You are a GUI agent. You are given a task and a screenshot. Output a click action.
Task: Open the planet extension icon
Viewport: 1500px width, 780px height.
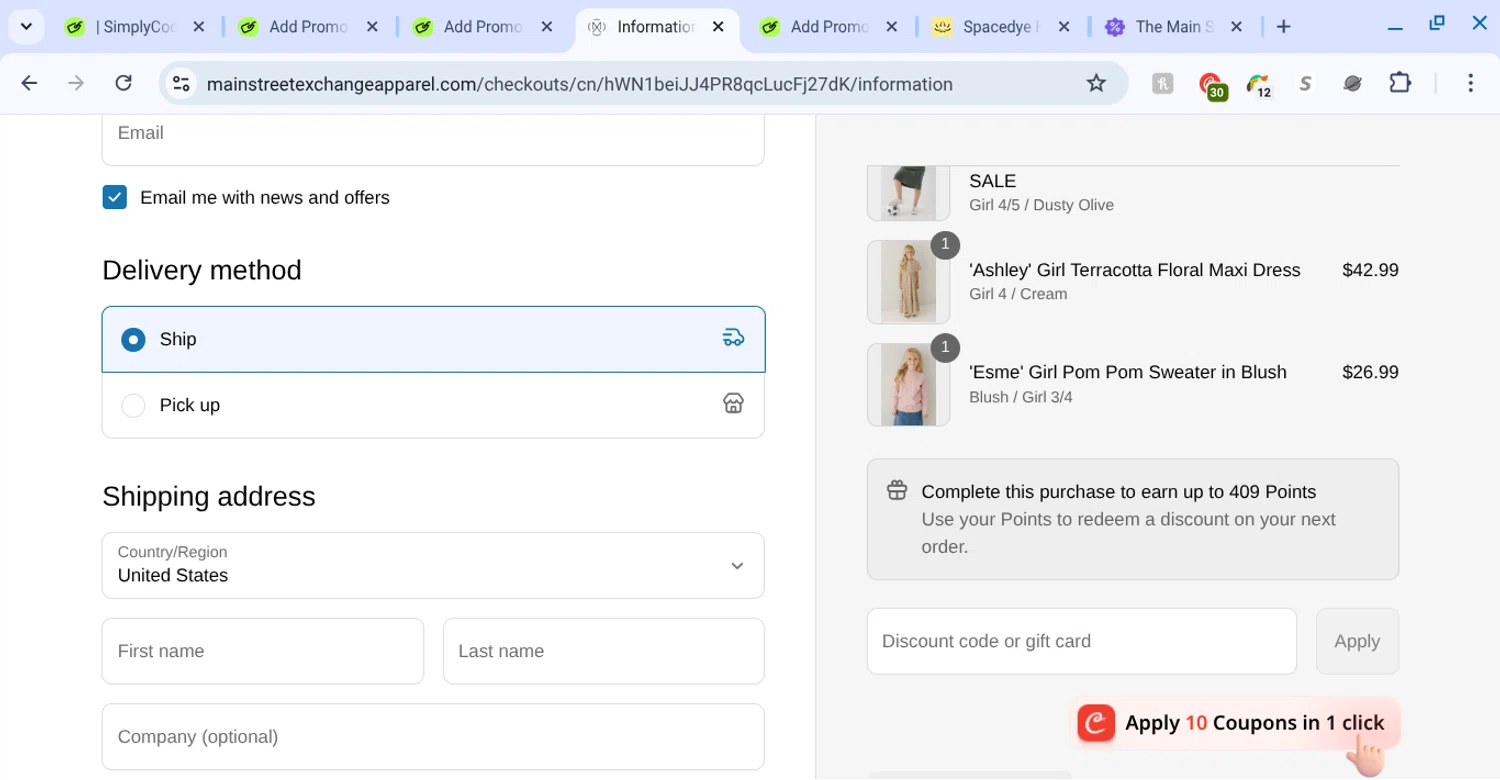click(1352, 84)
